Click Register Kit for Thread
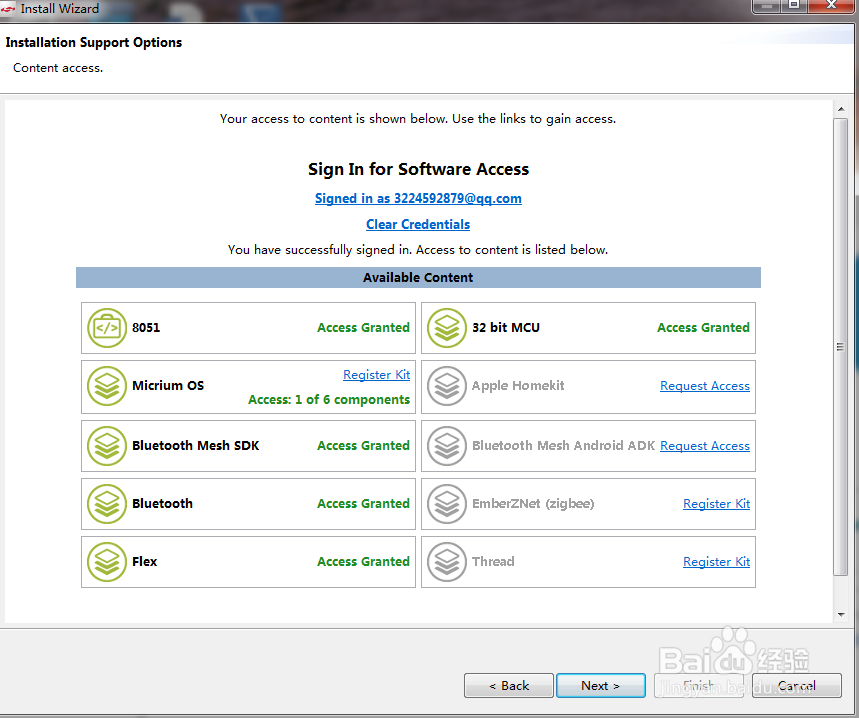 (x=716, y=562)
